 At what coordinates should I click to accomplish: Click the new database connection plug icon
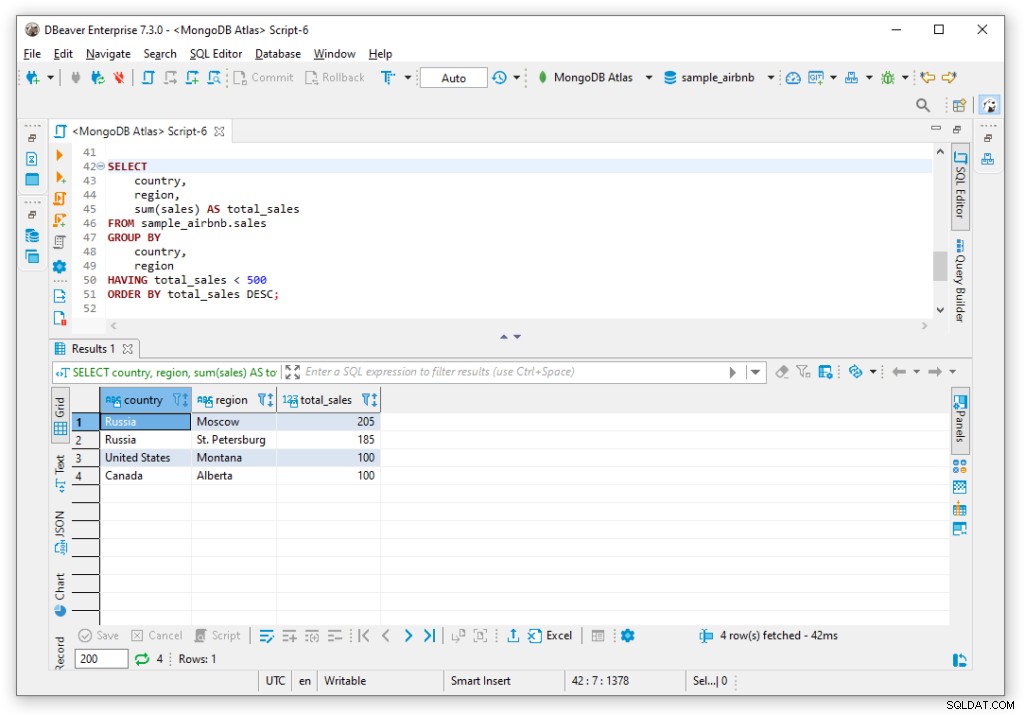[32, 78]
